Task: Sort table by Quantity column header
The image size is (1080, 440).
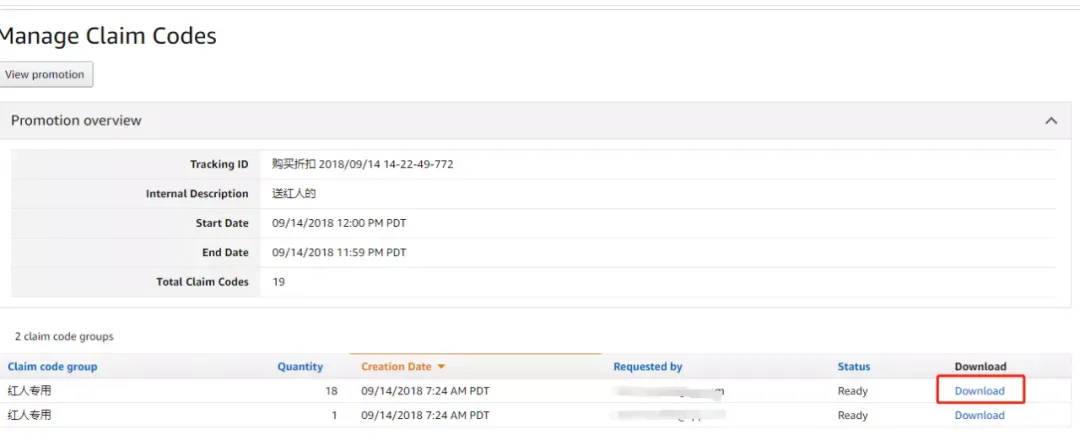Action: coord(300,367)
